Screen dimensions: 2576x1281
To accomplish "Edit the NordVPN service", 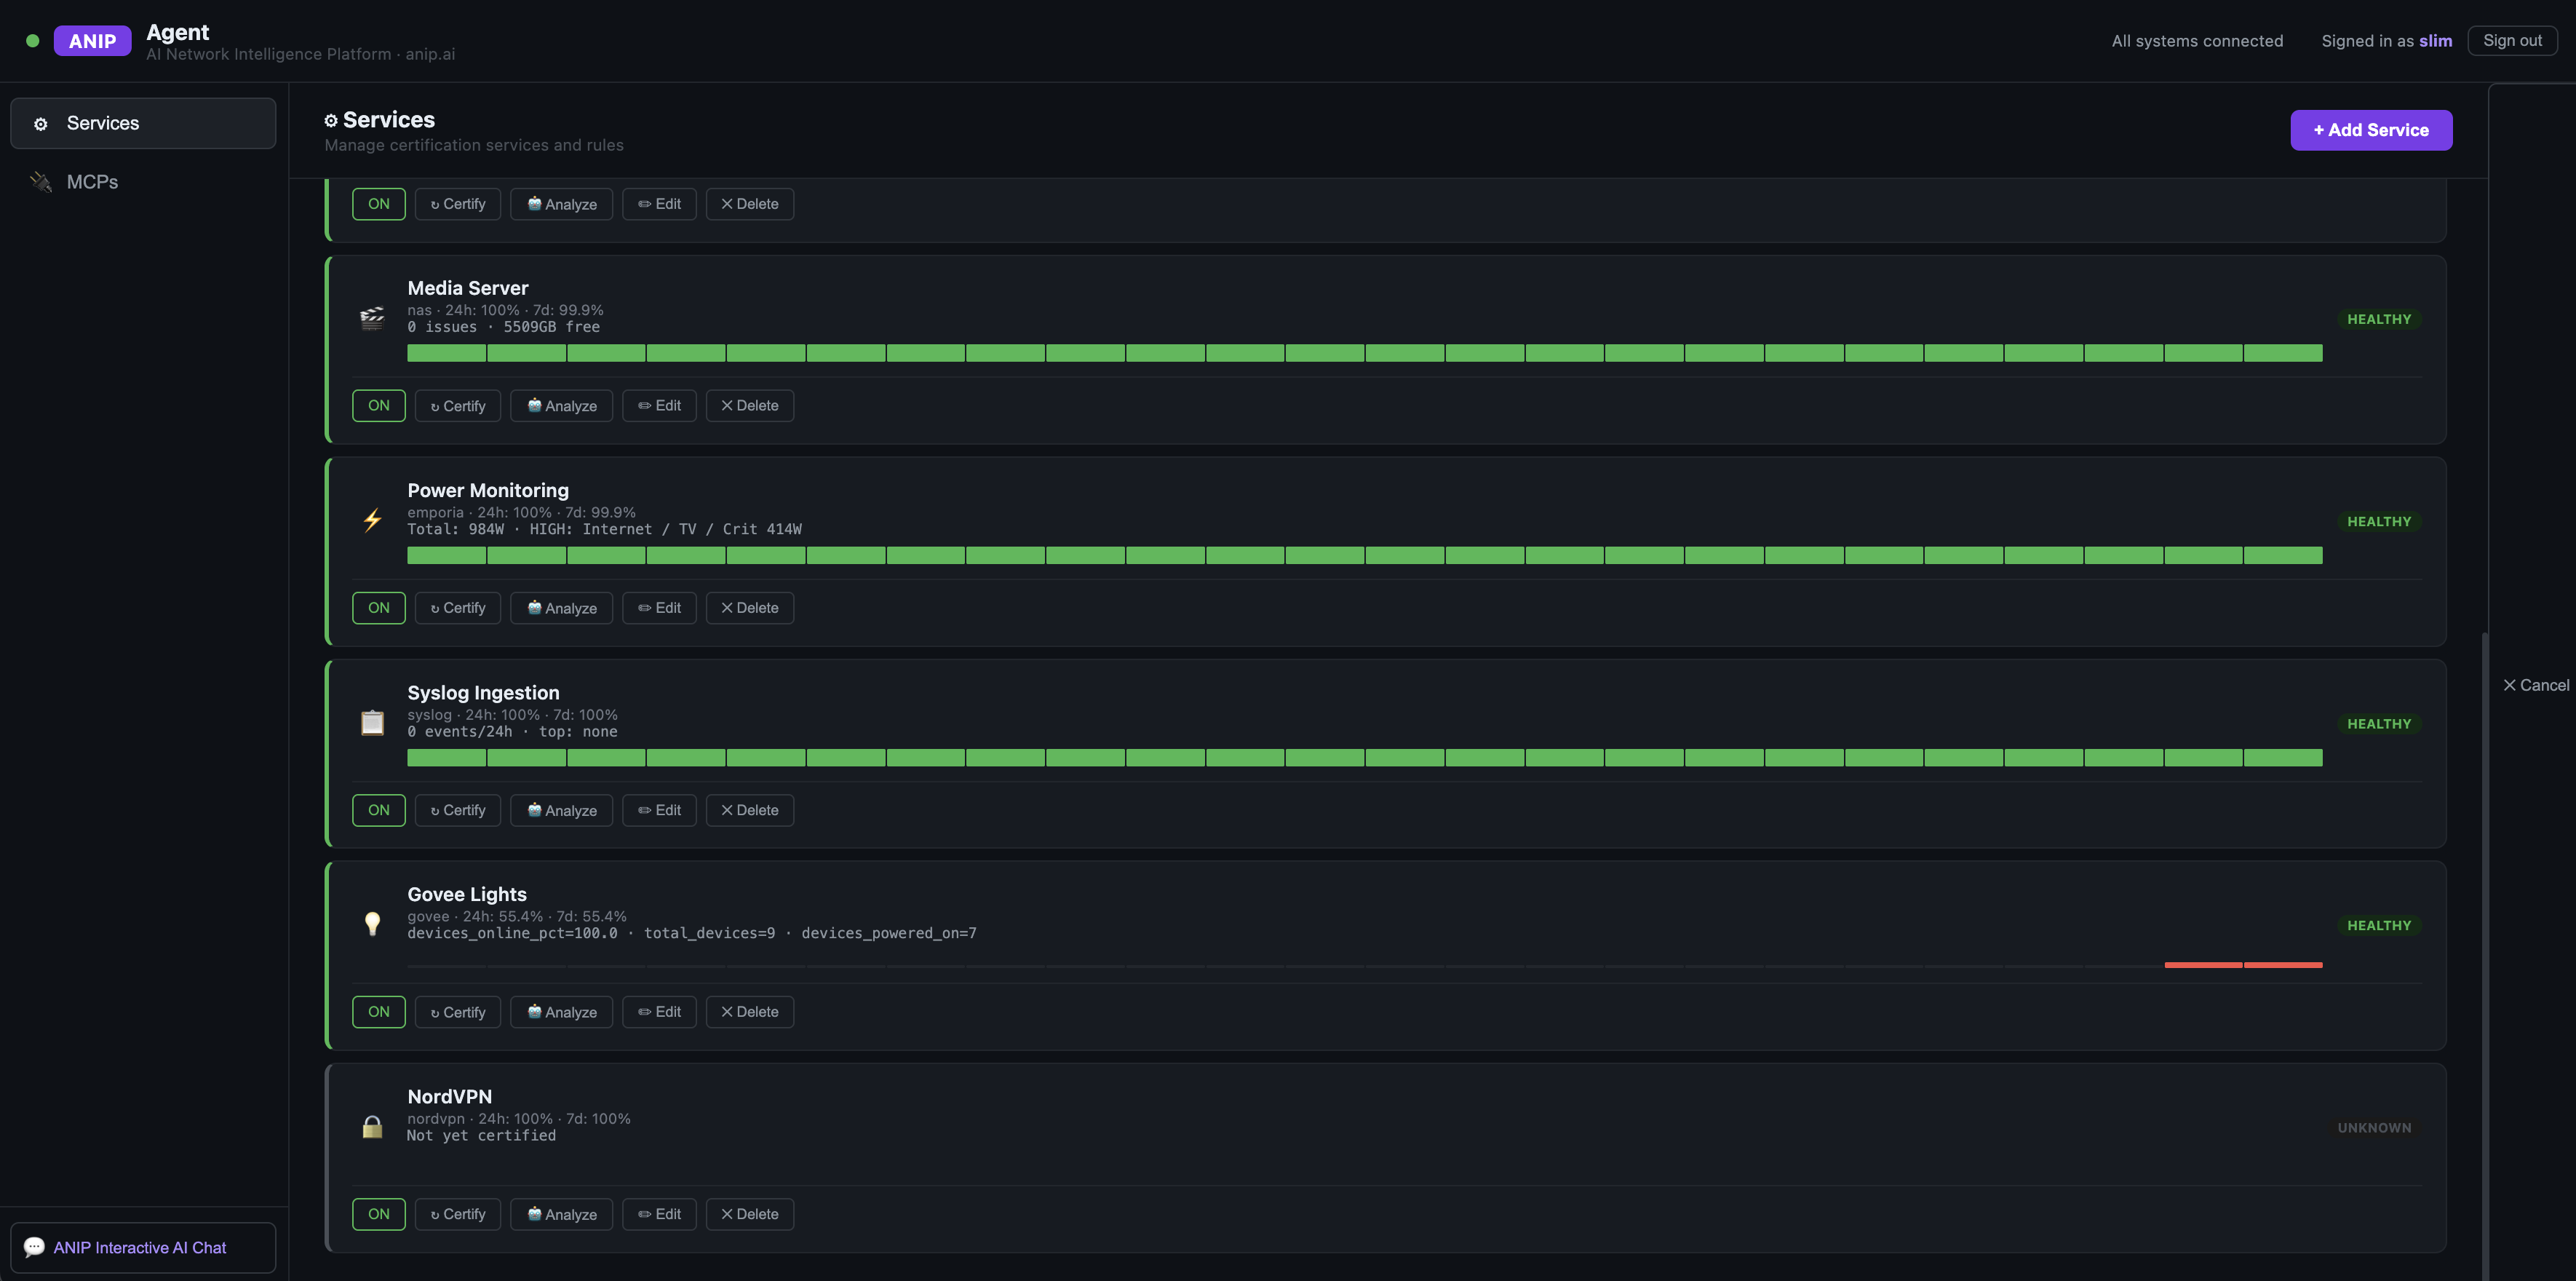I will tap(660, 1214).
